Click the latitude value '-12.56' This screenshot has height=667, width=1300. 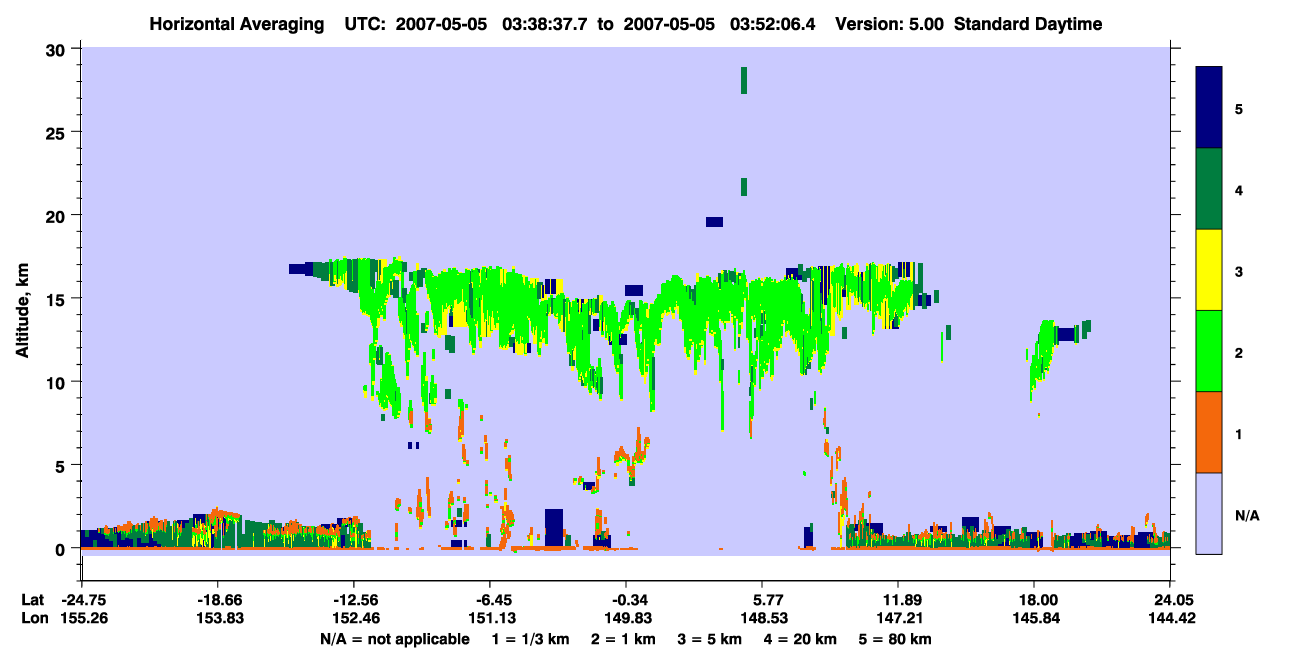pyautogui.click(x=353, y=599)
